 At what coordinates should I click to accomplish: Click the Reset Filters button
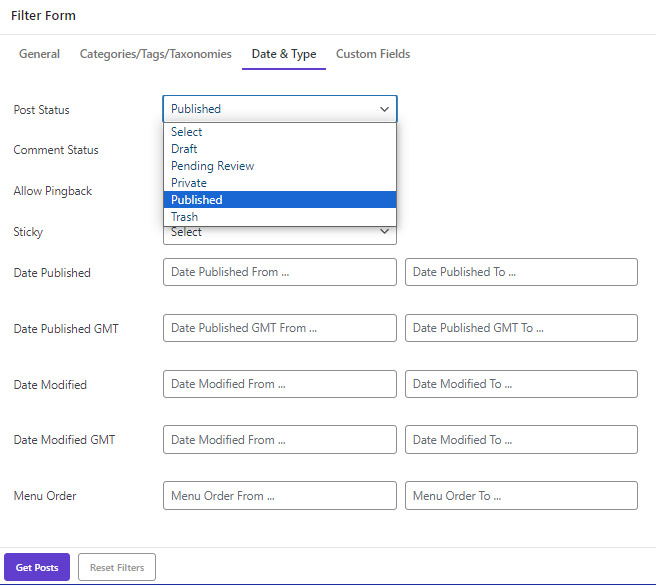click(x=117, y=567)
